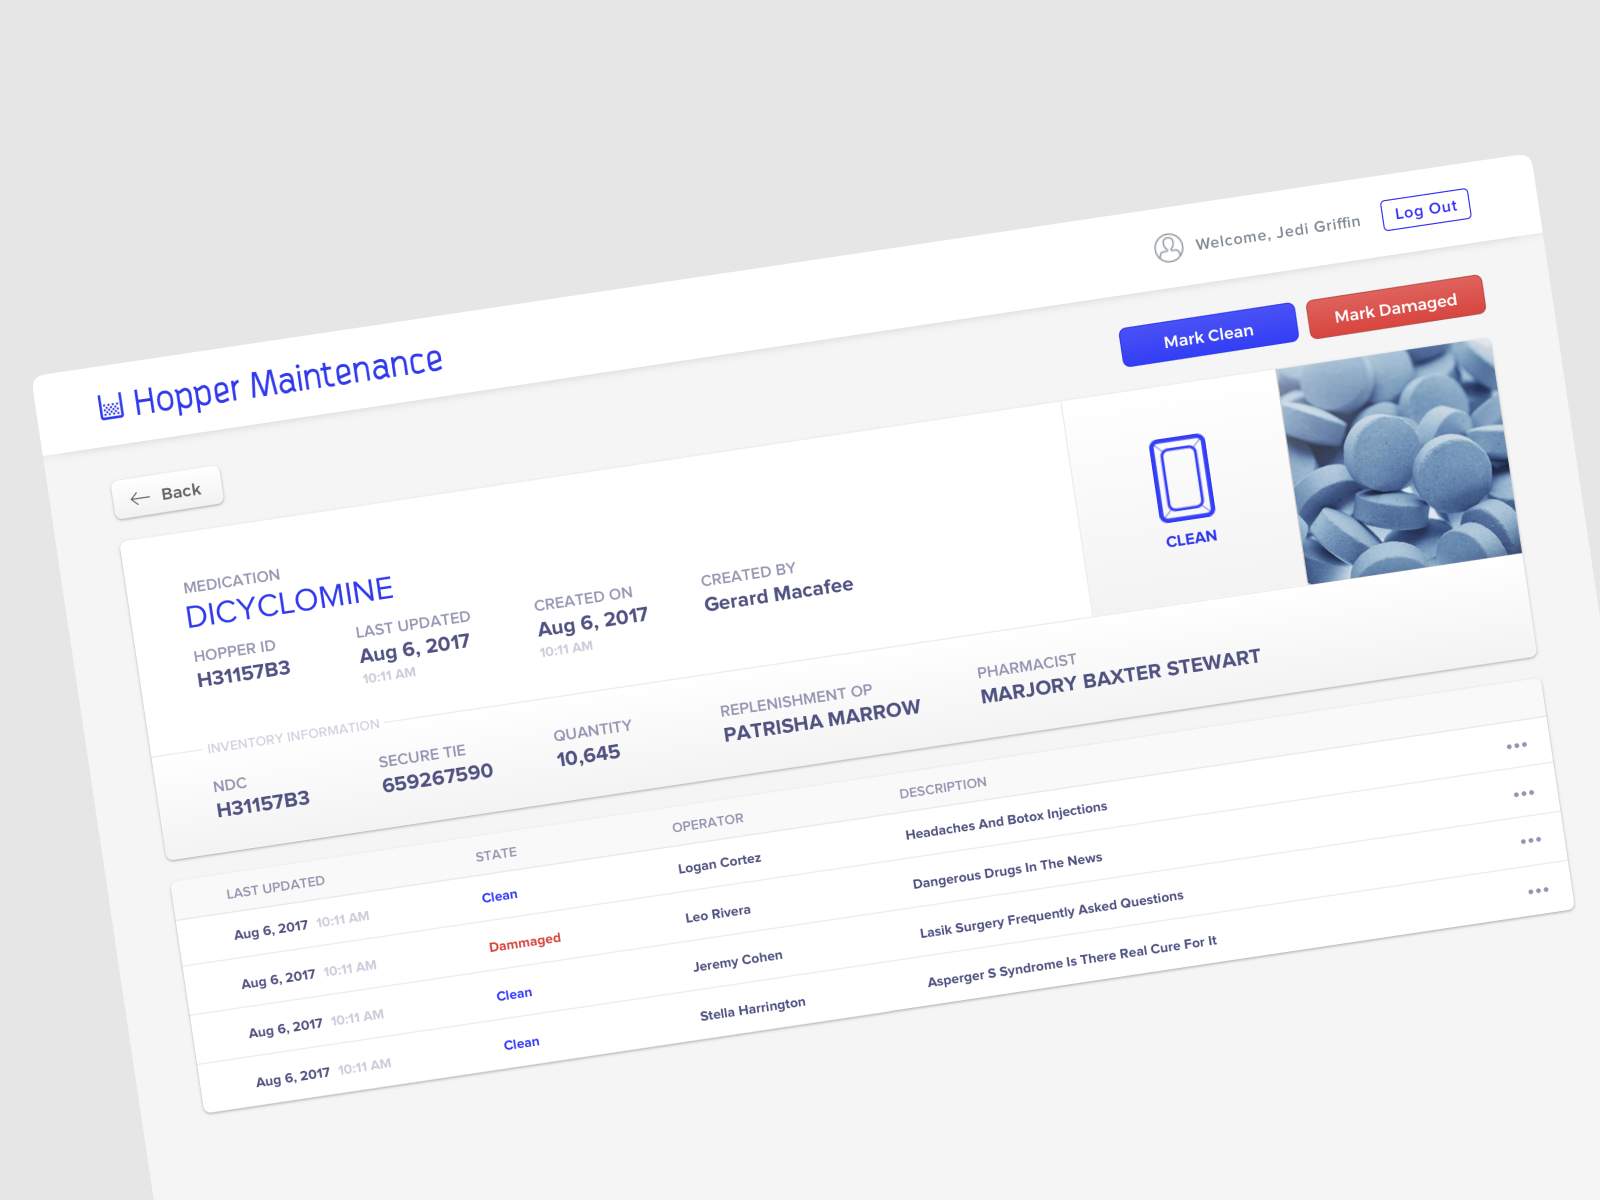Click the user avatar icon
The height and width of the screenshot is (1200, 1600).
(1168, 247)
